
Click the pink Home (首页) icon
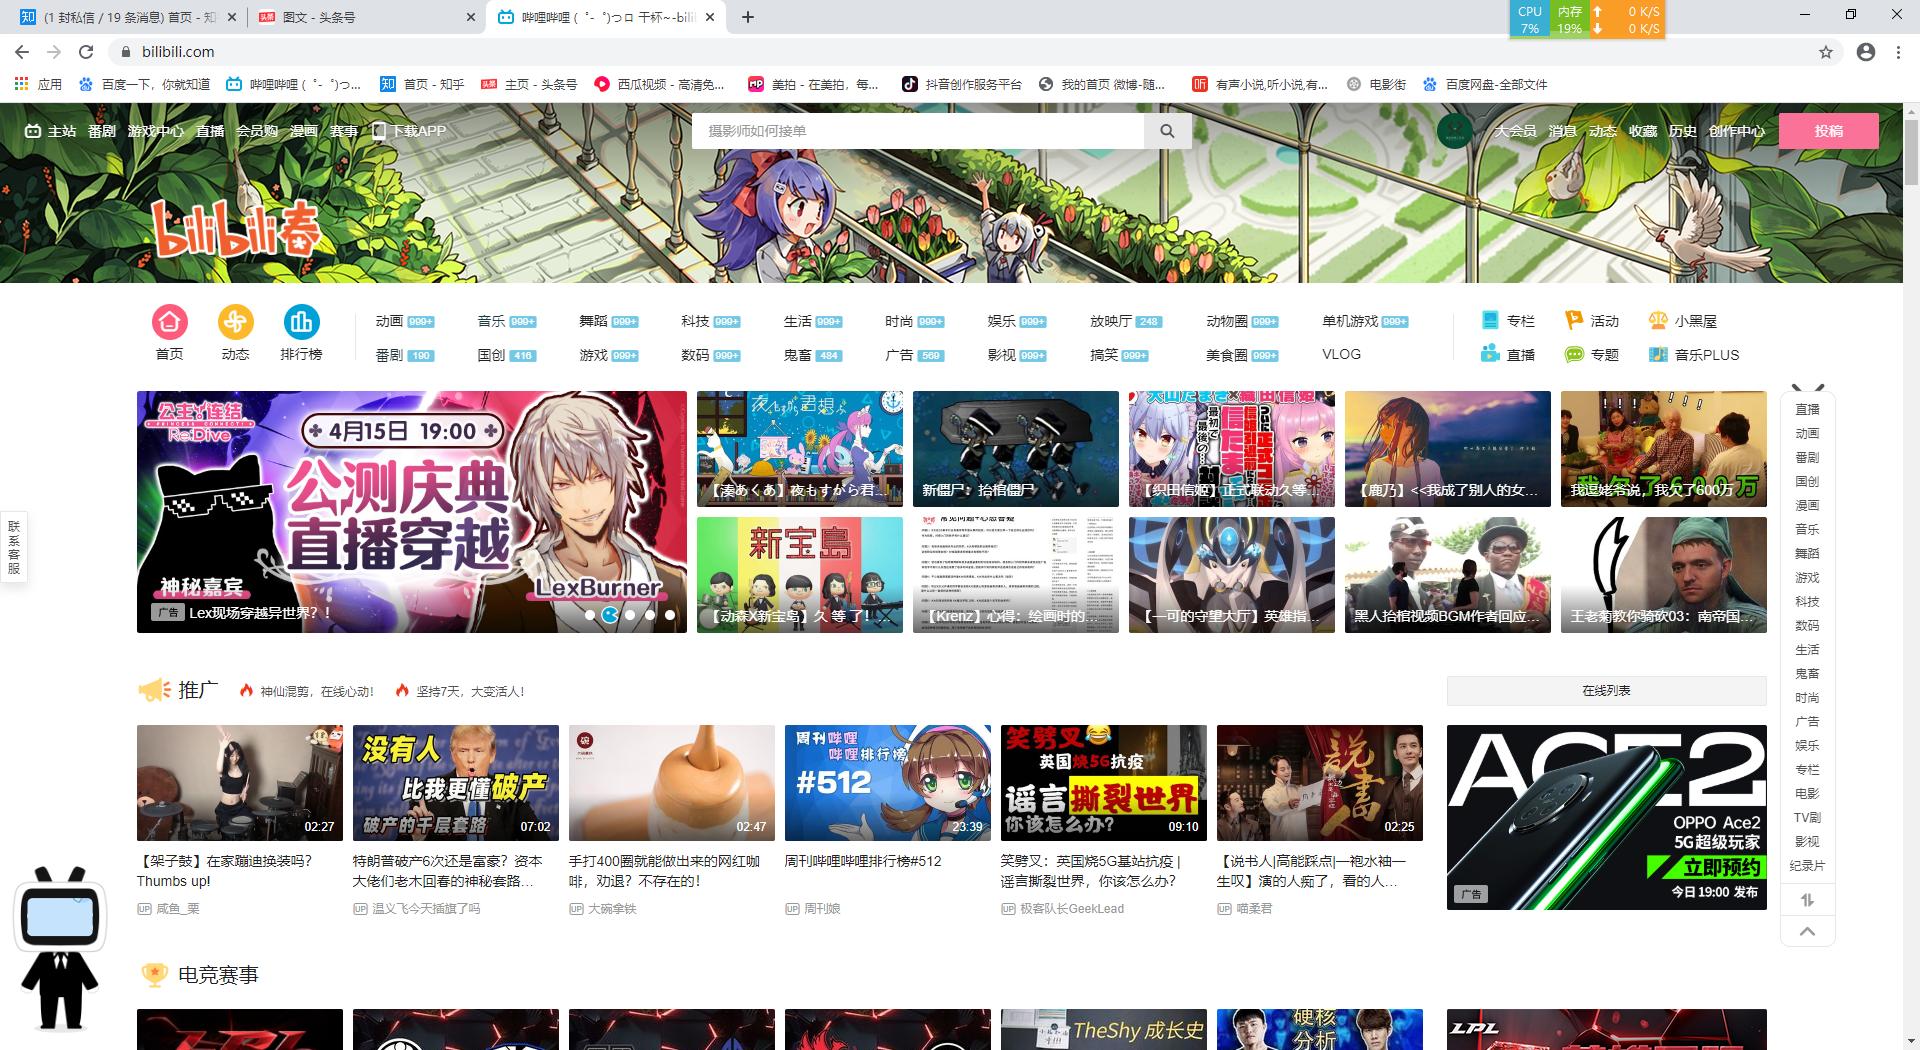pos(170,322)
